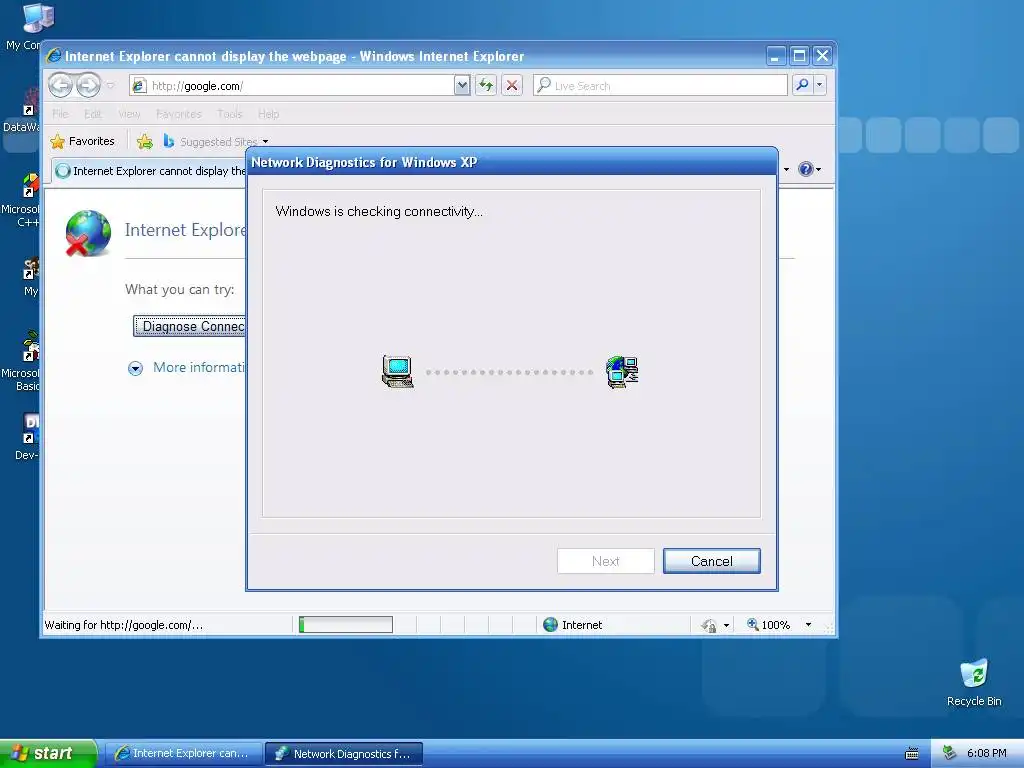This screenshot has height=768, width=1024.
Task: Minimize the Internet Explorer window
Action: (775, 56)
